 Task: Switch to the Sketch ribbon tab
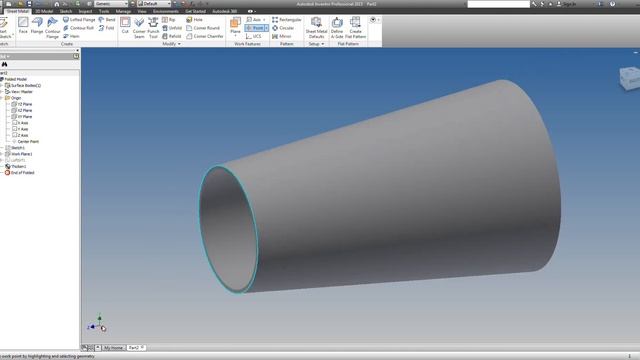66,11
